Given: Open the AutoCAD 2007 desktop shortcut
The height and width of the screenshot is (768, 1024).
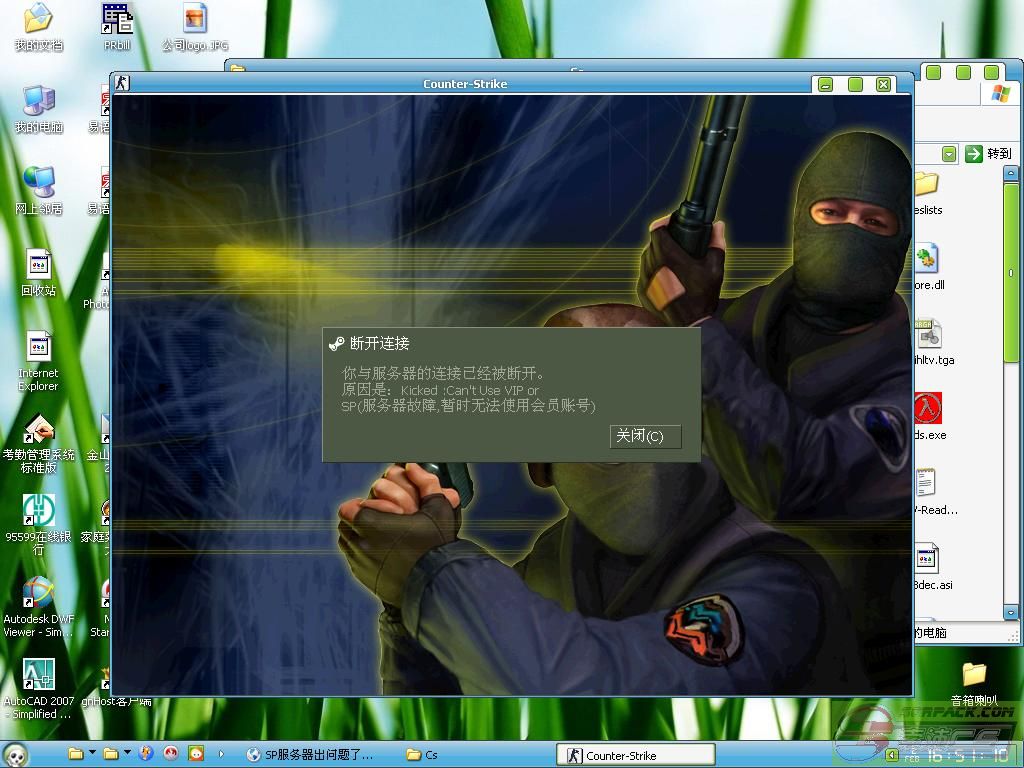Looking at the screenshot, I should coord(38,676).
